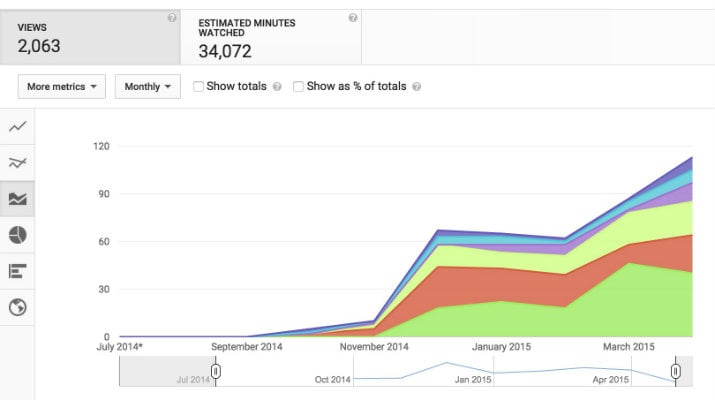Switch to stacked area chart view
This screenshot has width=715, height=400.
point(17,199)
